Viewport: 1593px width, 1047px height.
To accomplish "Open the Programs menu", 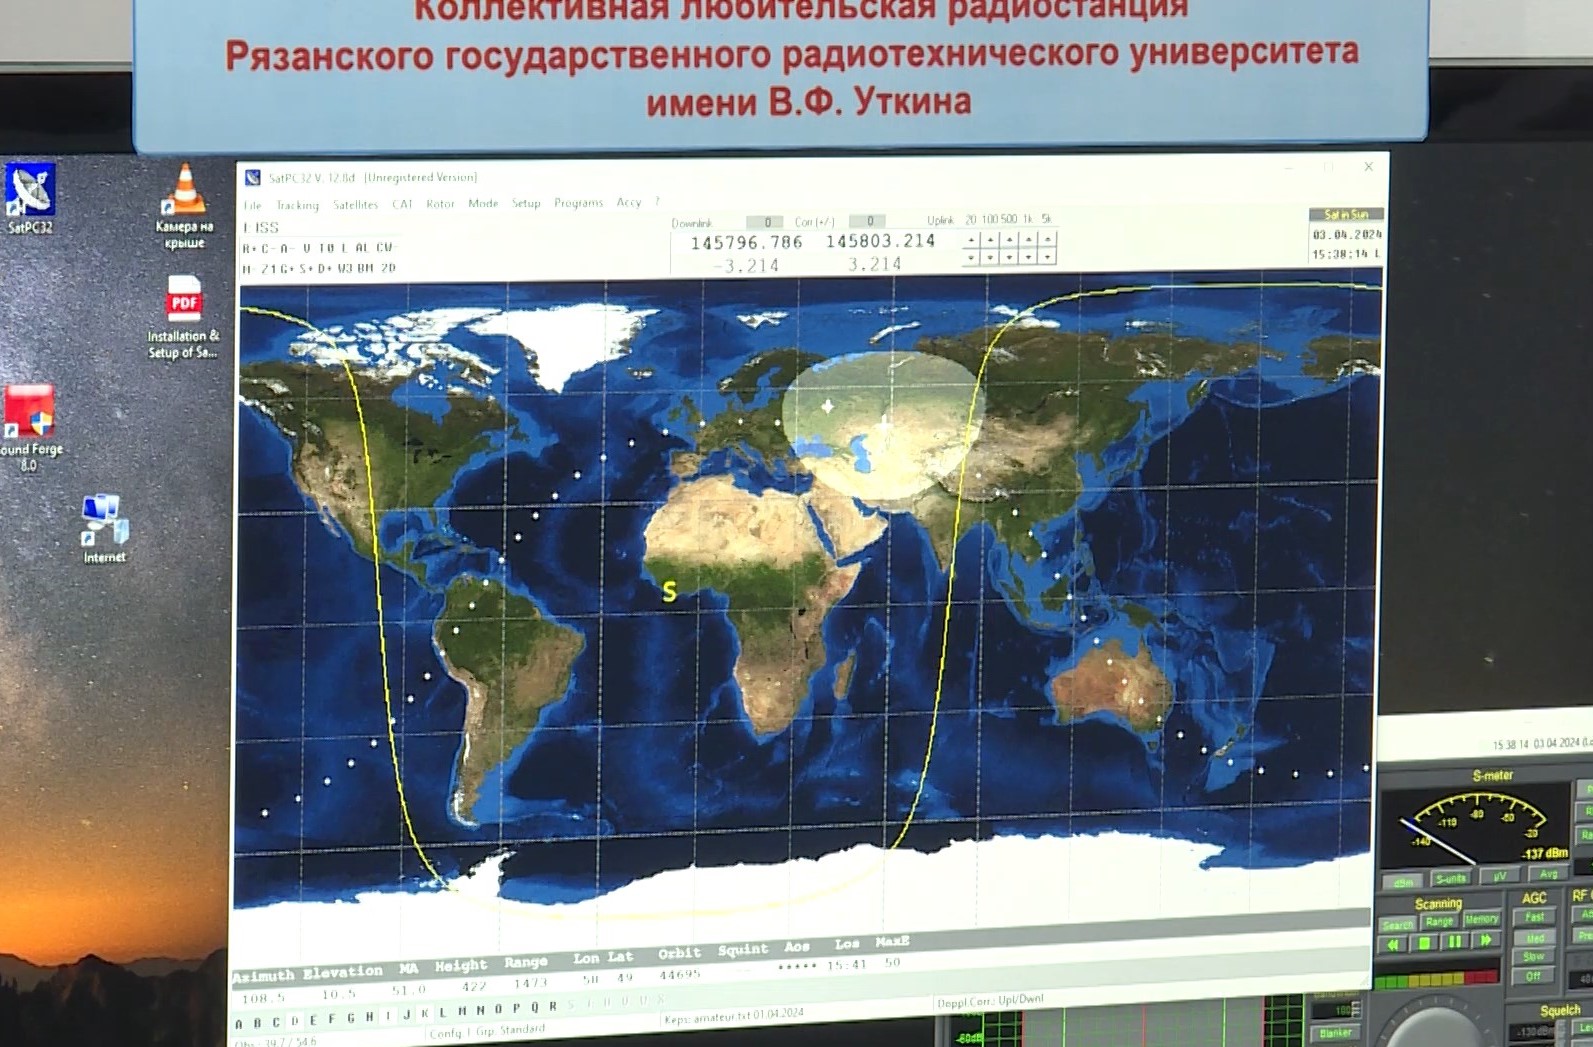I will click(x=578, y=202).
